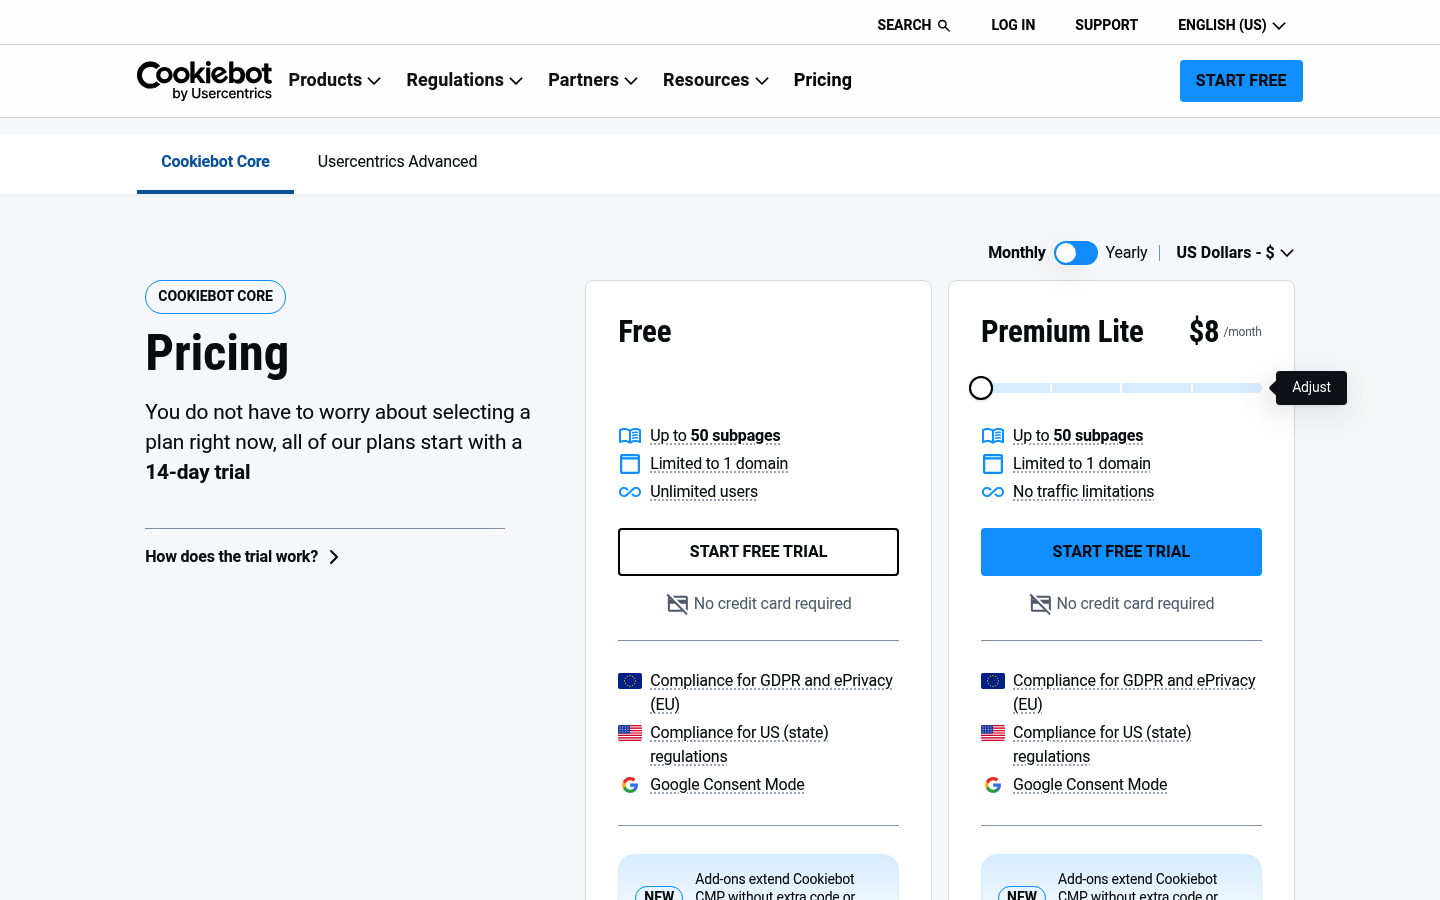Click the Google logo icon in Premium Lite
Screen dimensions: 1440x900
[993, 785]
